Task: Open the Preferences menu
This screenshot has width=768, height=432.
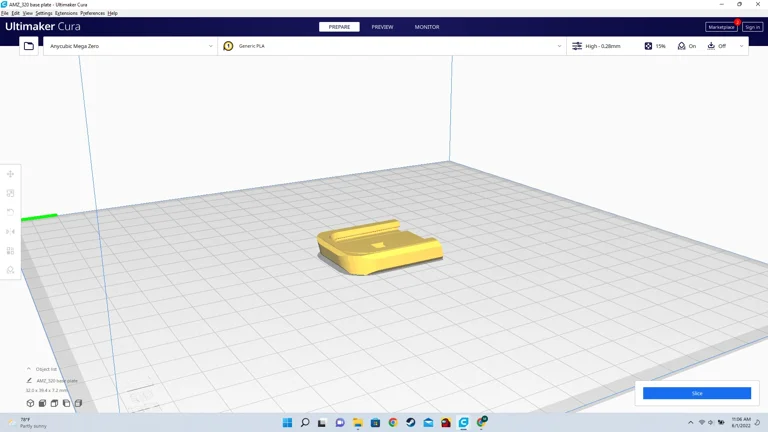Action: (x=92, y=13)
